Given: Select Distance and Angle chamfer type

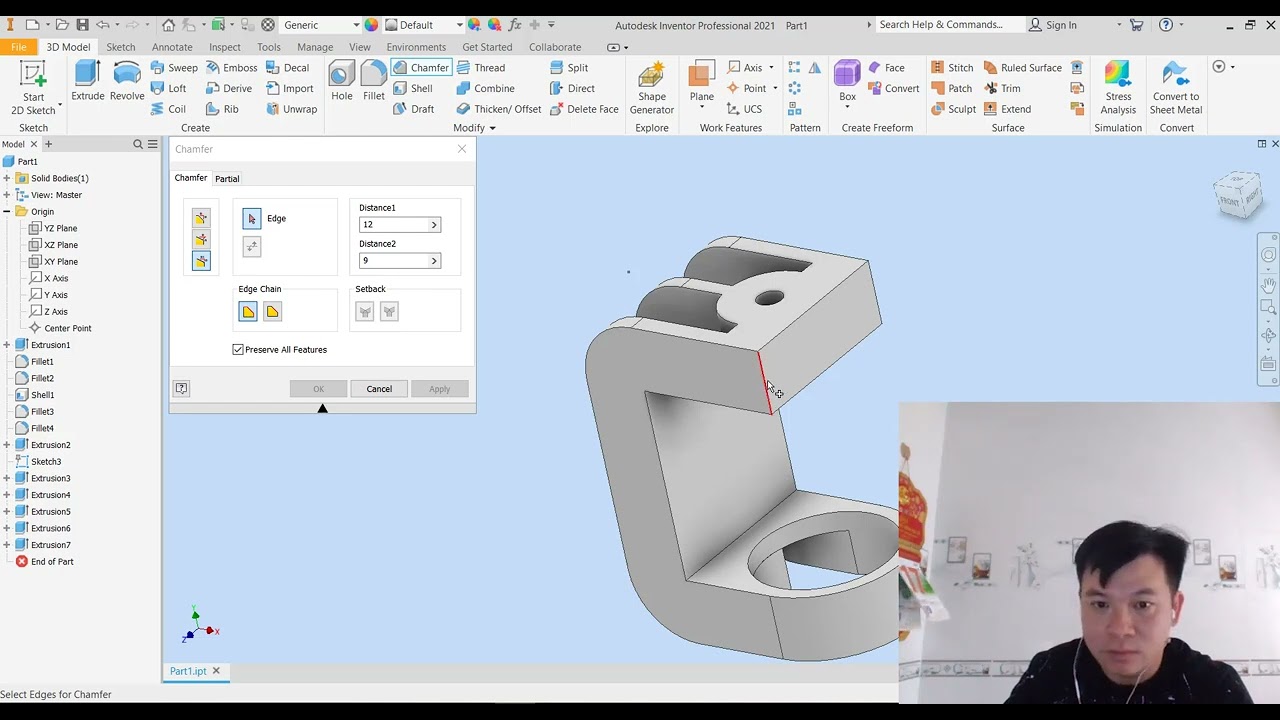Looking at the screenshot, I should tap(201, 239).
